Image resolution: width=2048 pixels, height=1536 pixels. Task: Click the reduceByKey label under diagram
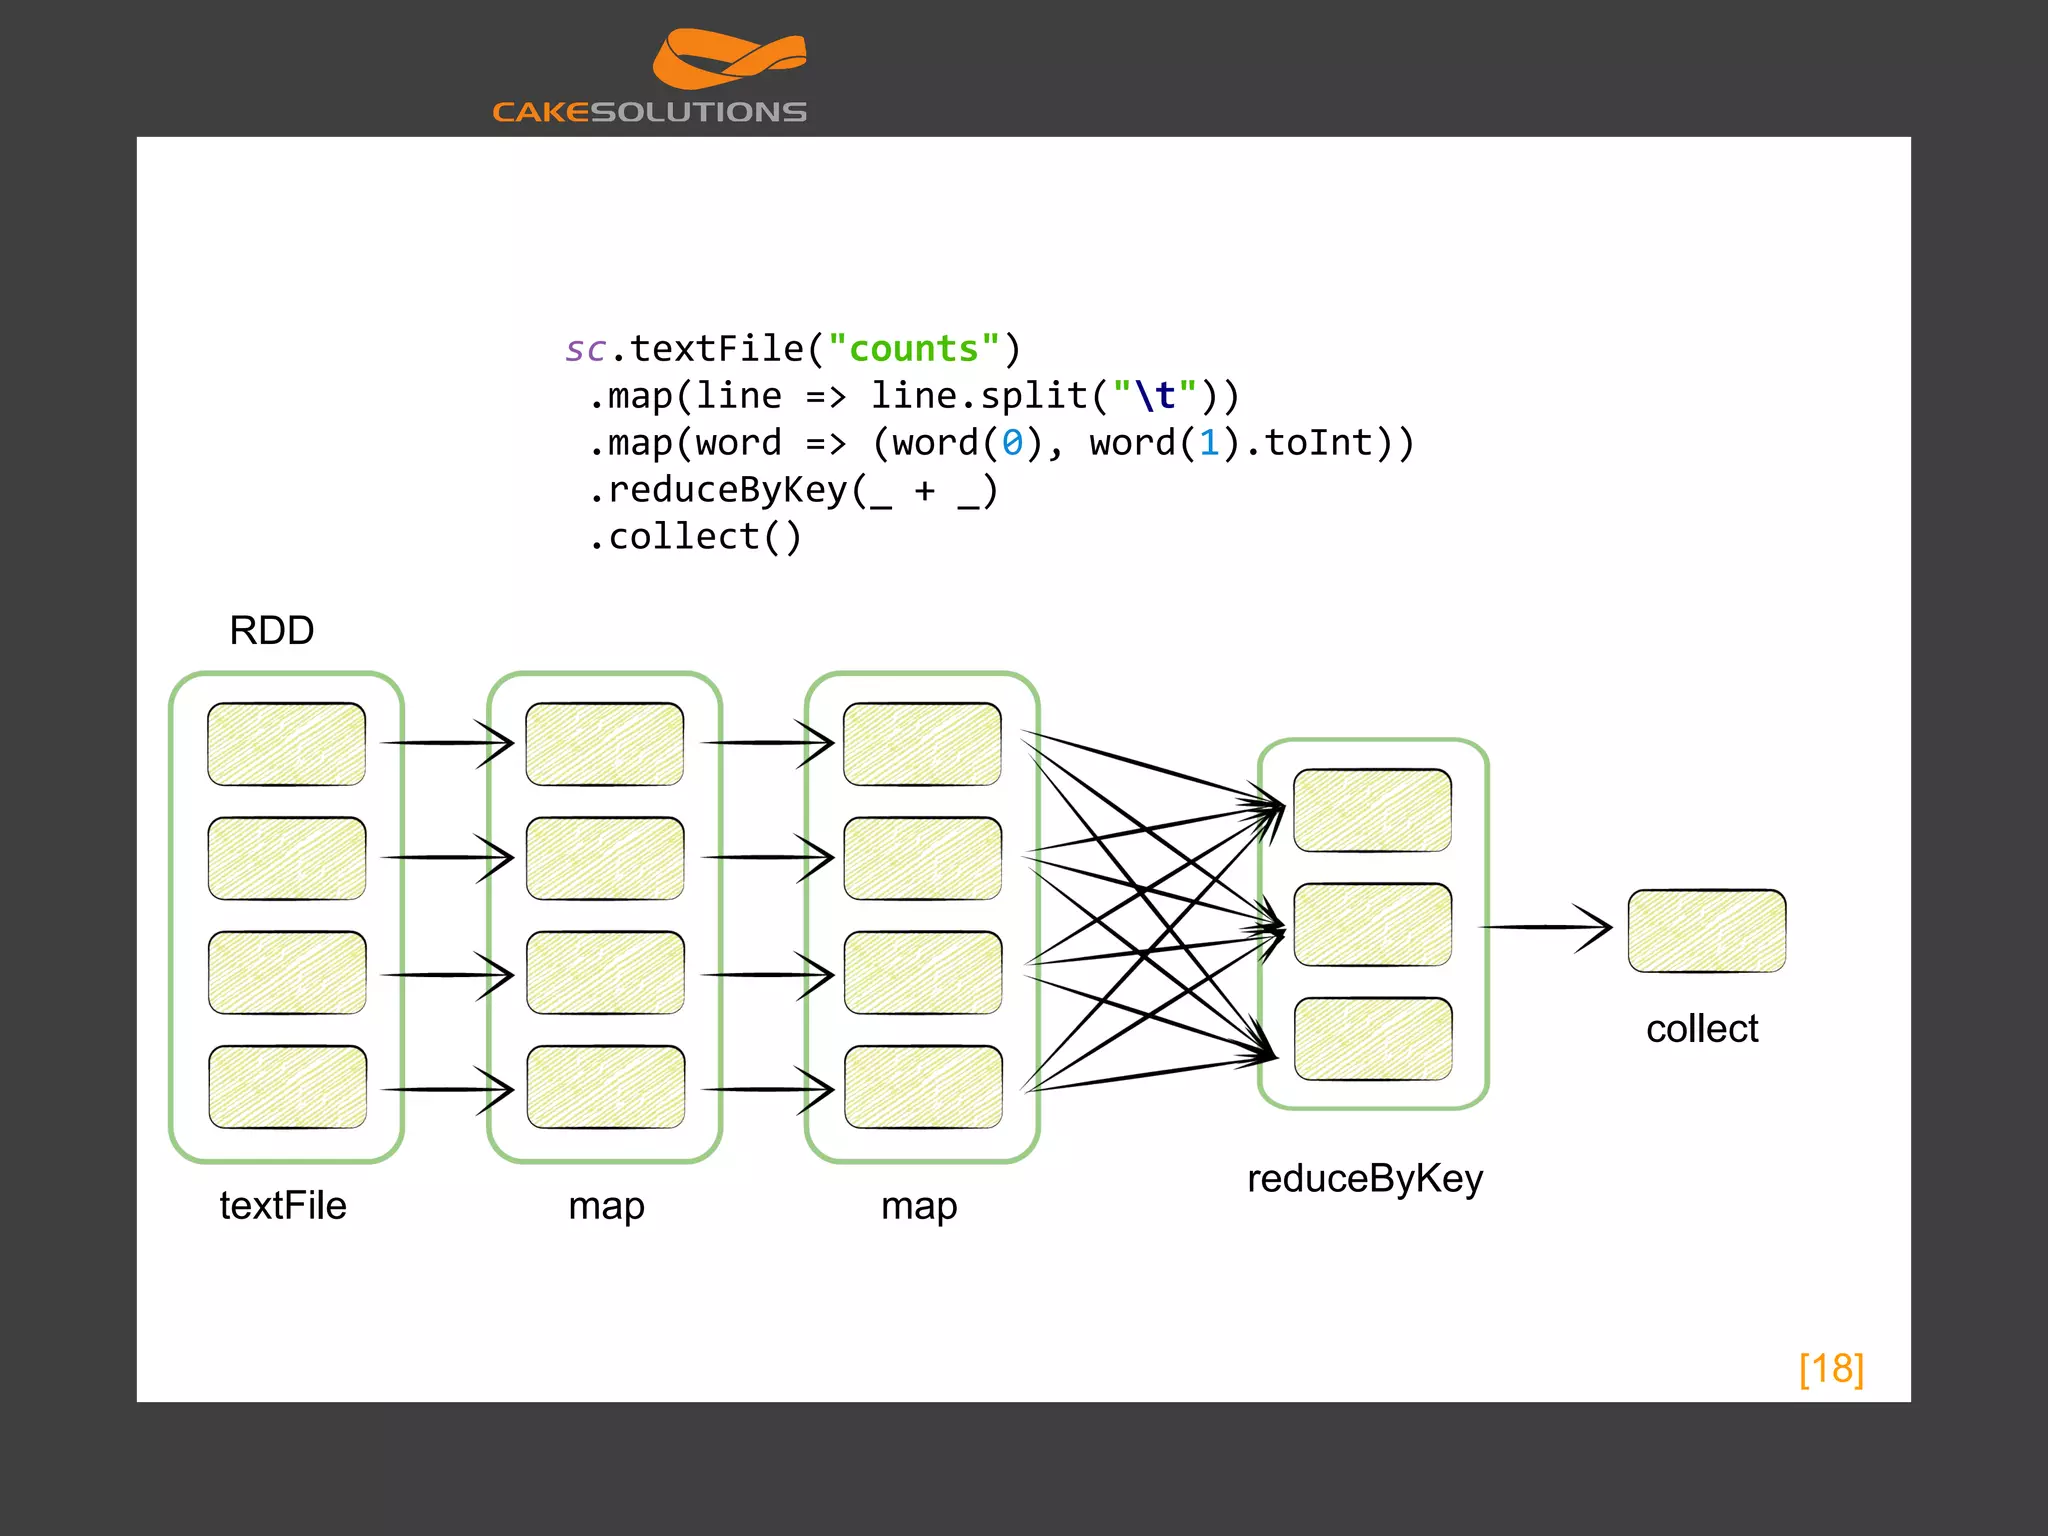point(1364,1179)
